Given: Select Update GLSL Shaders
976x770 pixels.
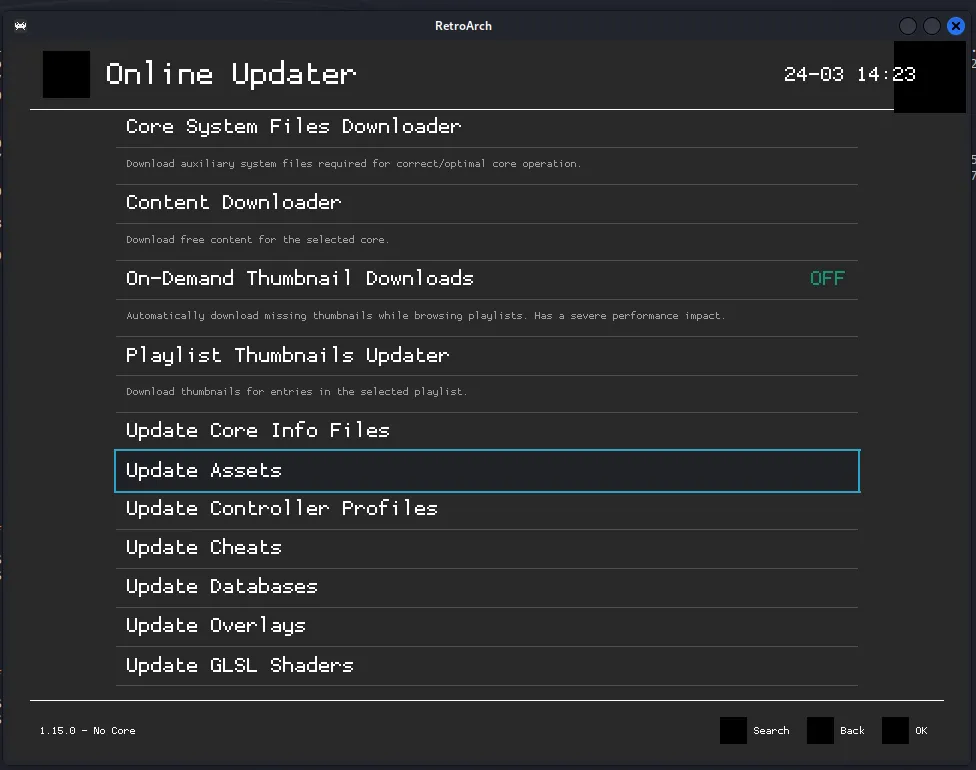Looking at the screenshot, I should (239, 666).
